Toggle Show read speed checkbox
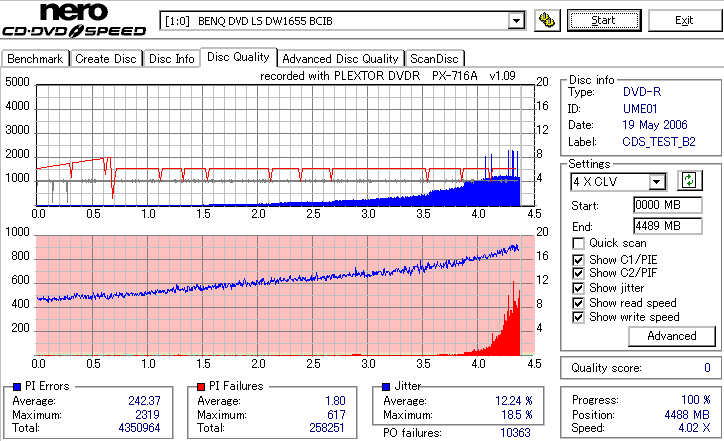The height and width of the screenshot is (441, 724). click(578, 303)
